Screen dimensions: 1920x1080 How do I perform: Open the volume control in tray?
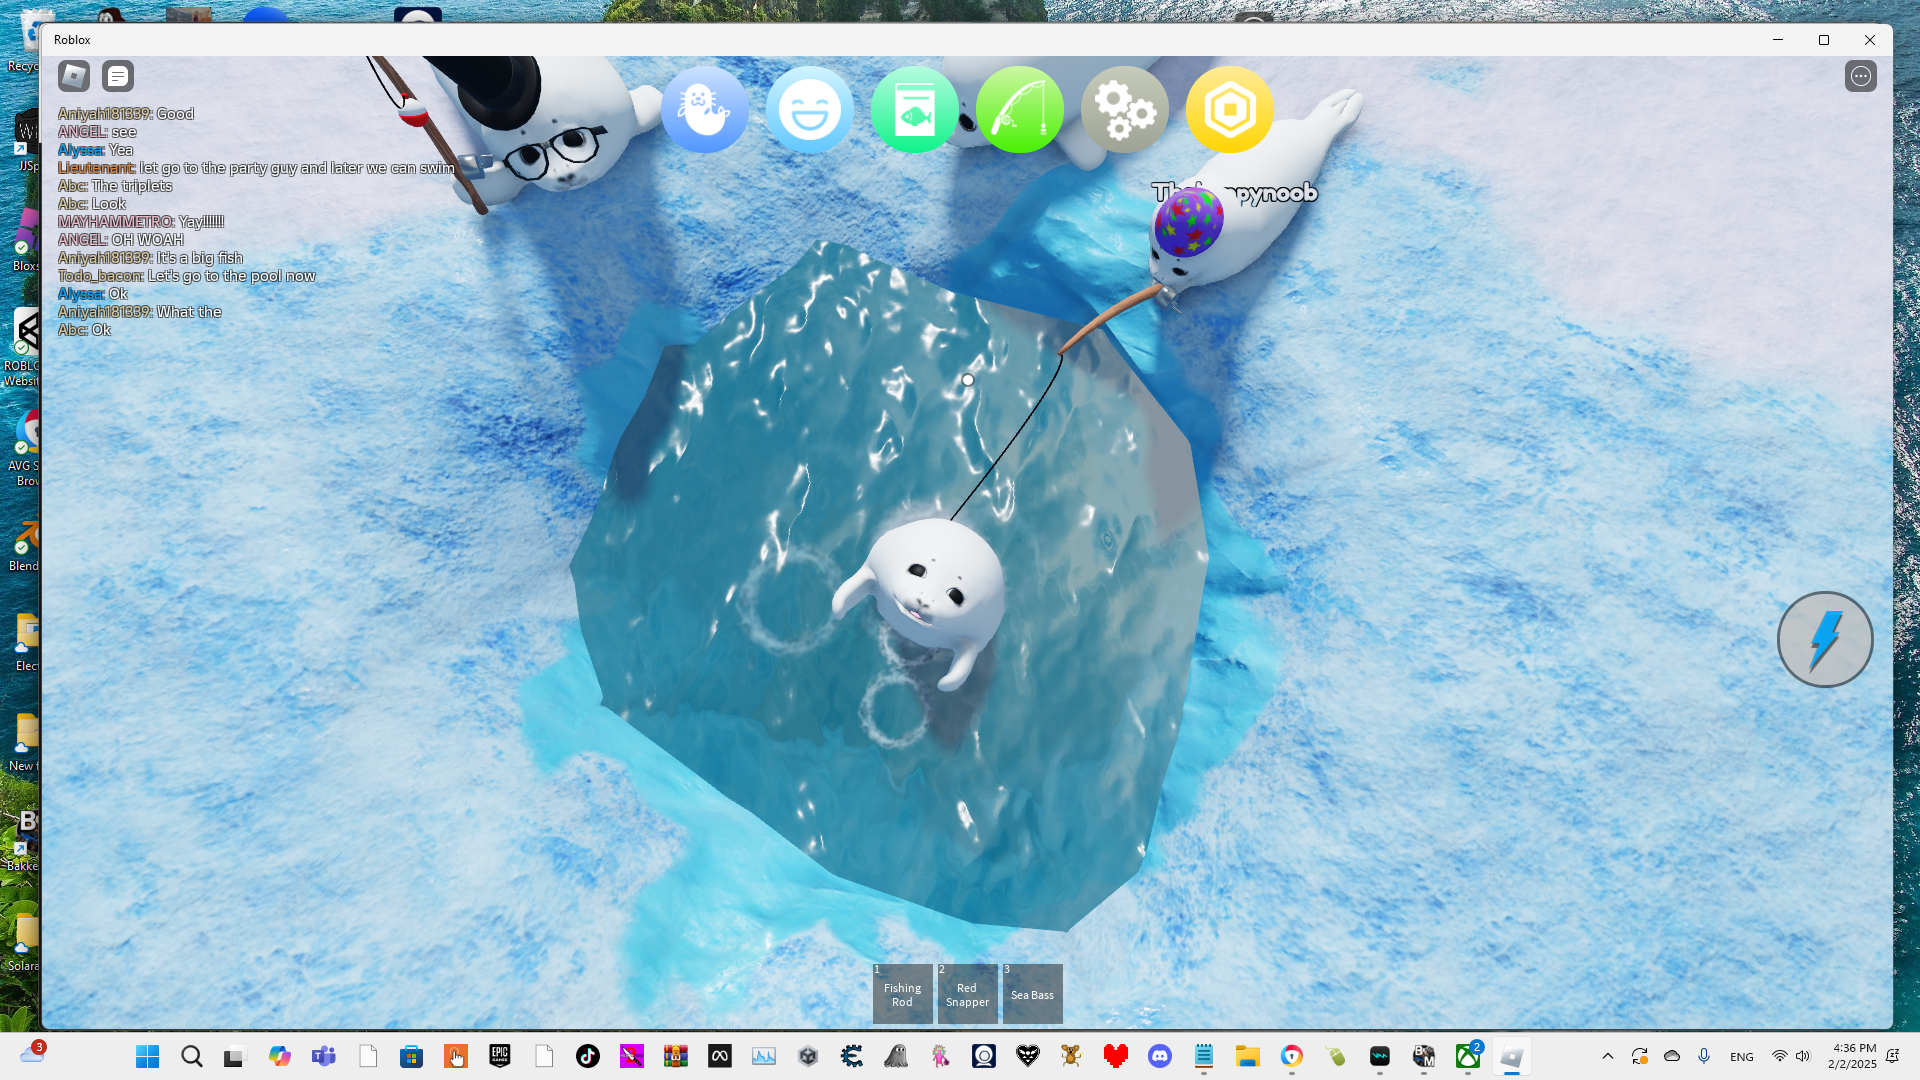pos(1802,1056)
